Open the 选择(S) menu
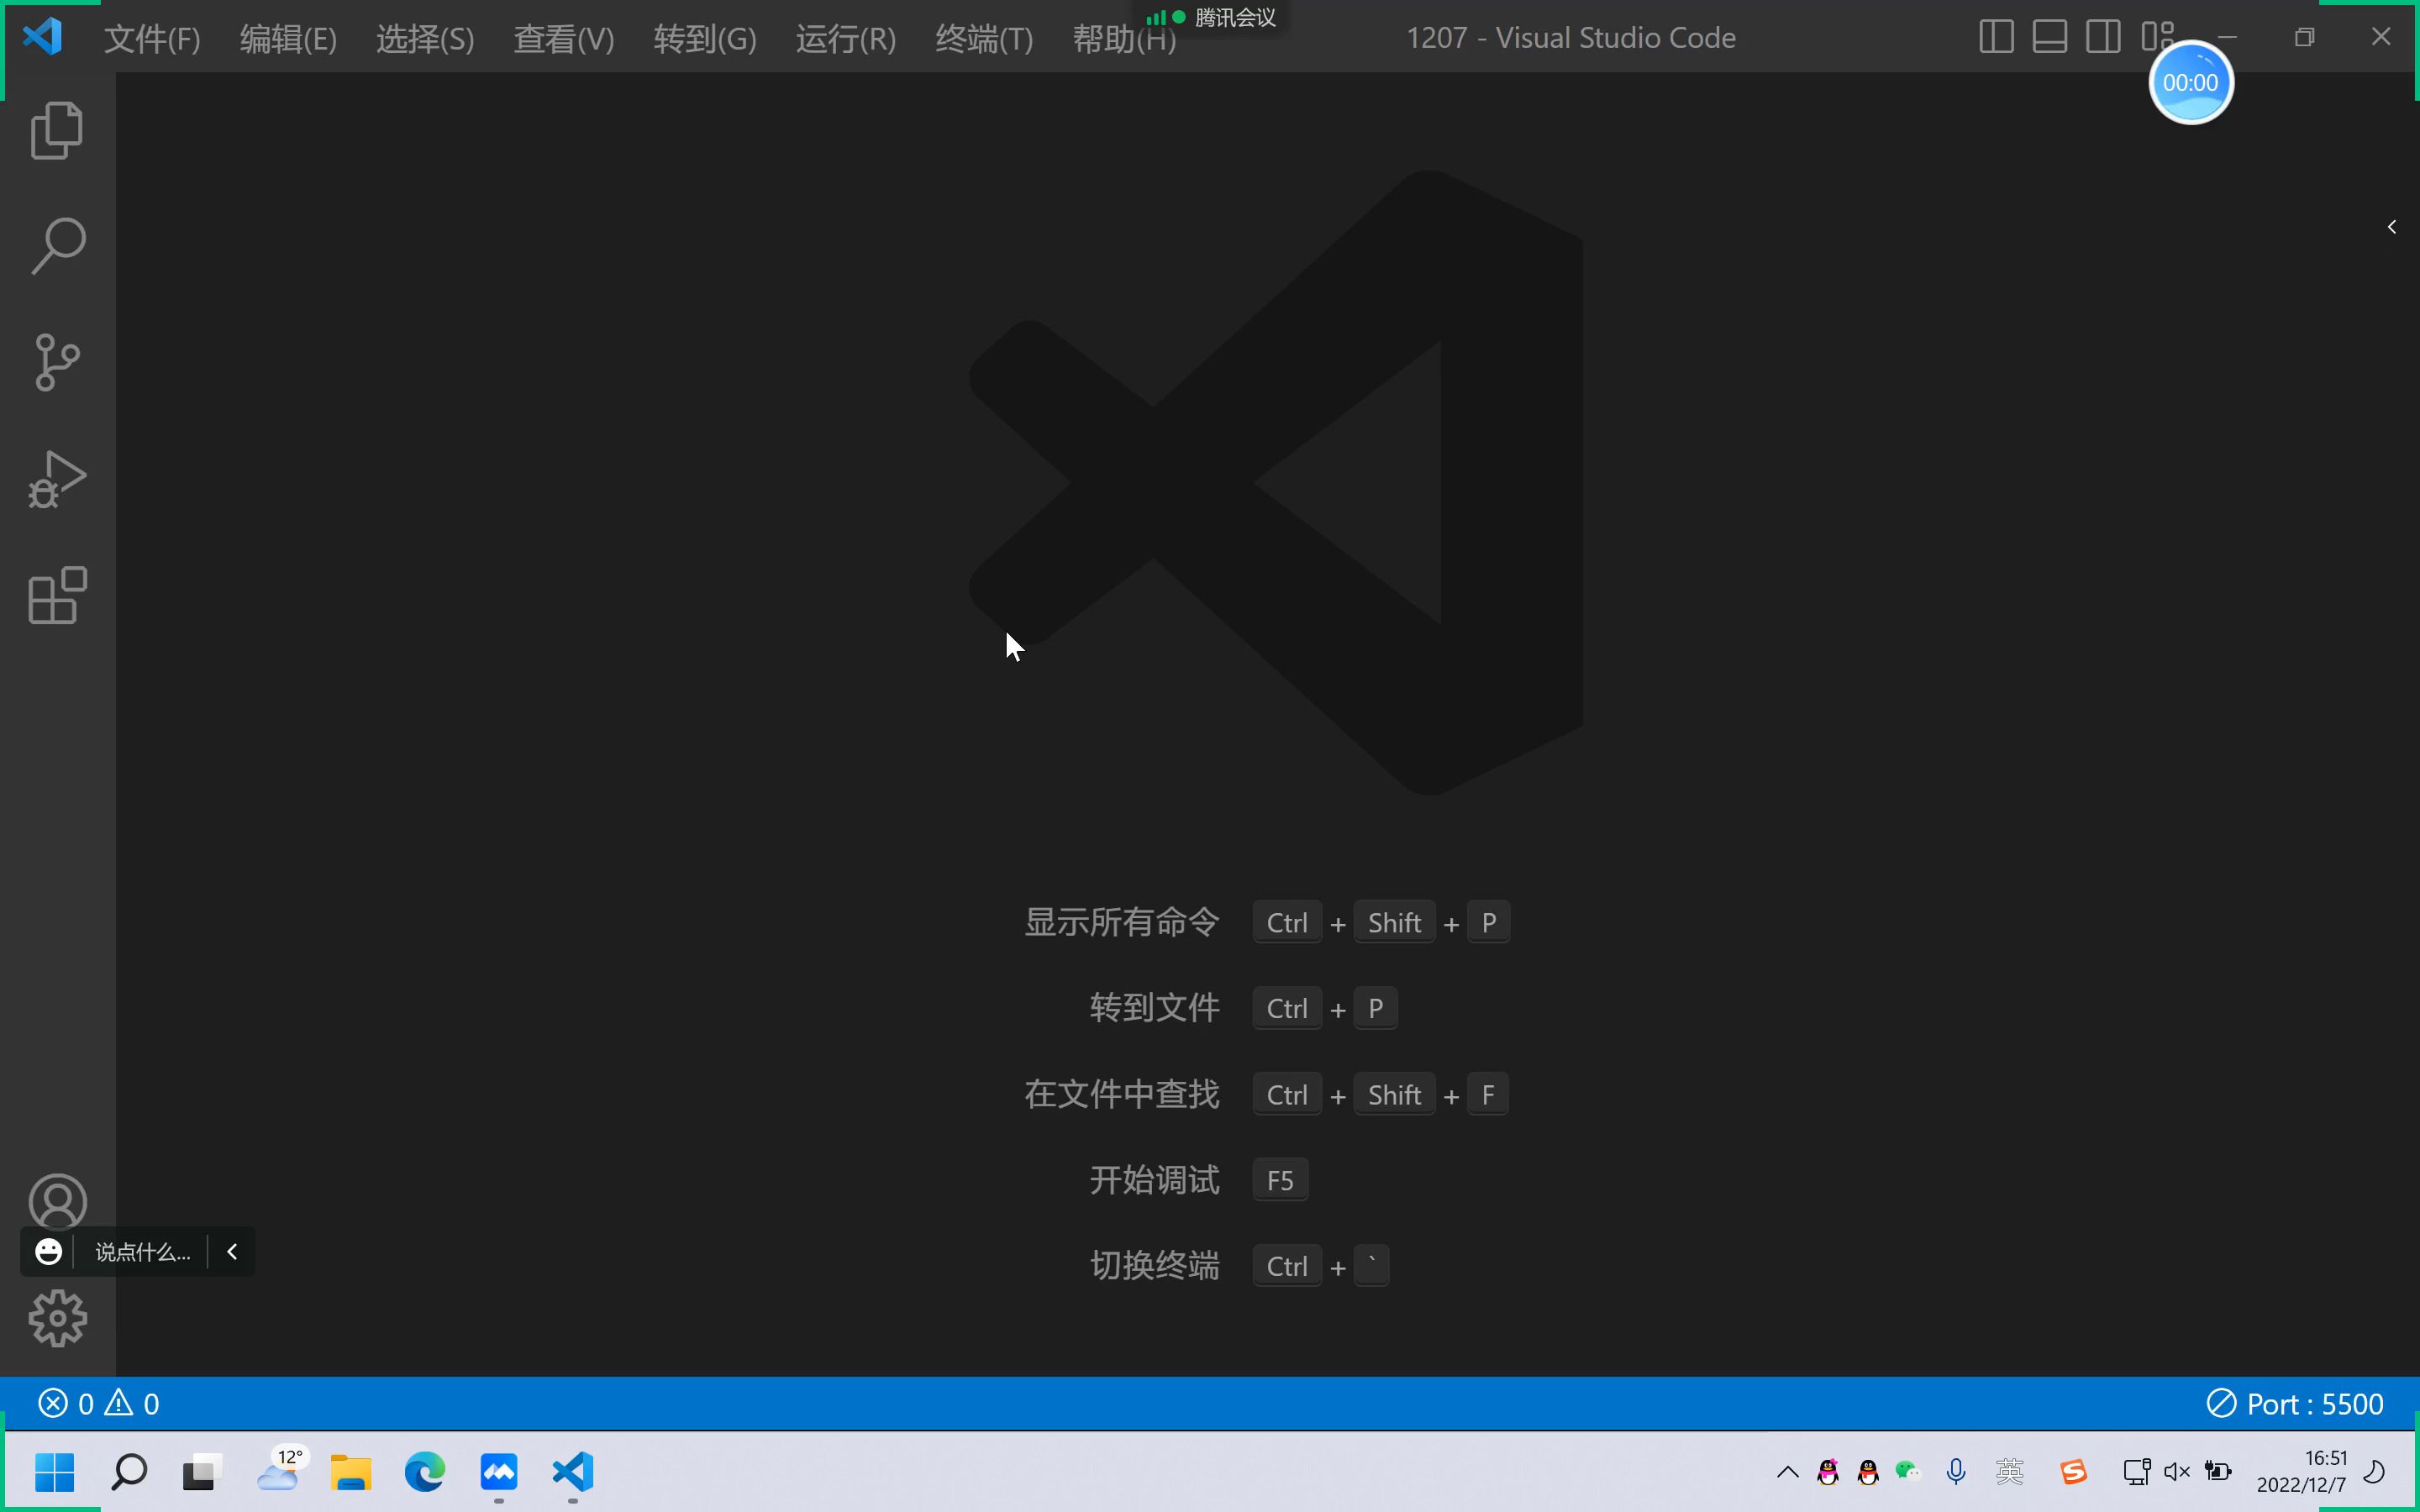2420x1512 pixels. tap(425, 39)
